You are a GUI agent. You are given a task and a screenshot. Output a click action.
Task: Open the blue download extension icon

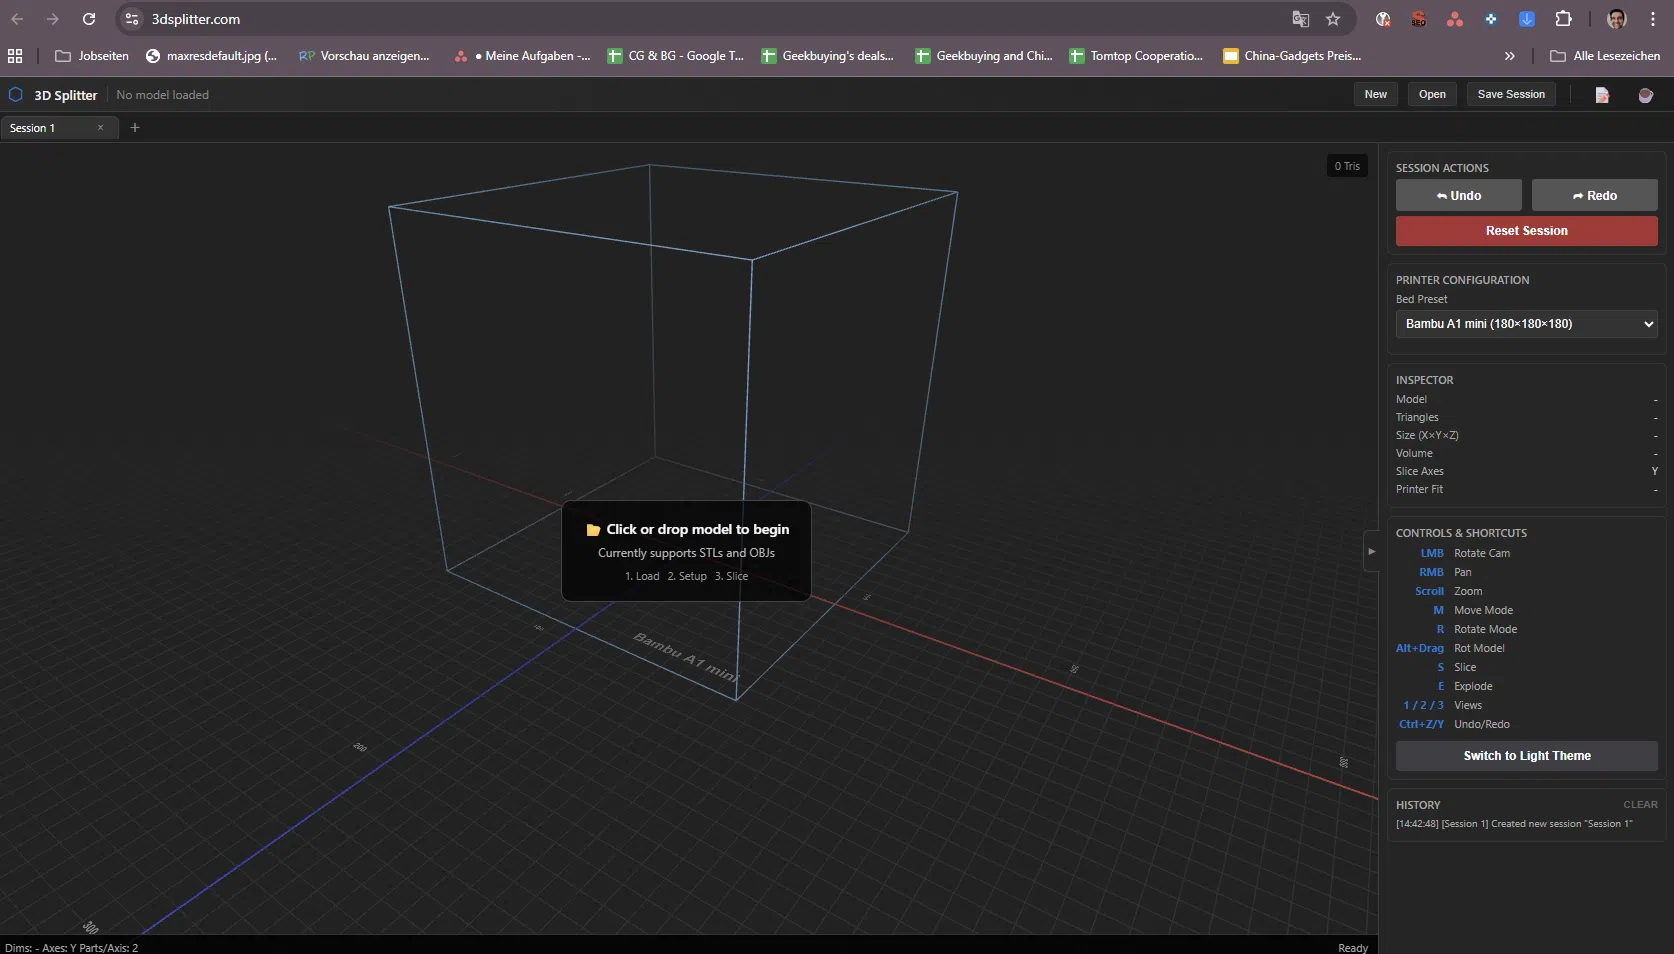coord(1526,19)
